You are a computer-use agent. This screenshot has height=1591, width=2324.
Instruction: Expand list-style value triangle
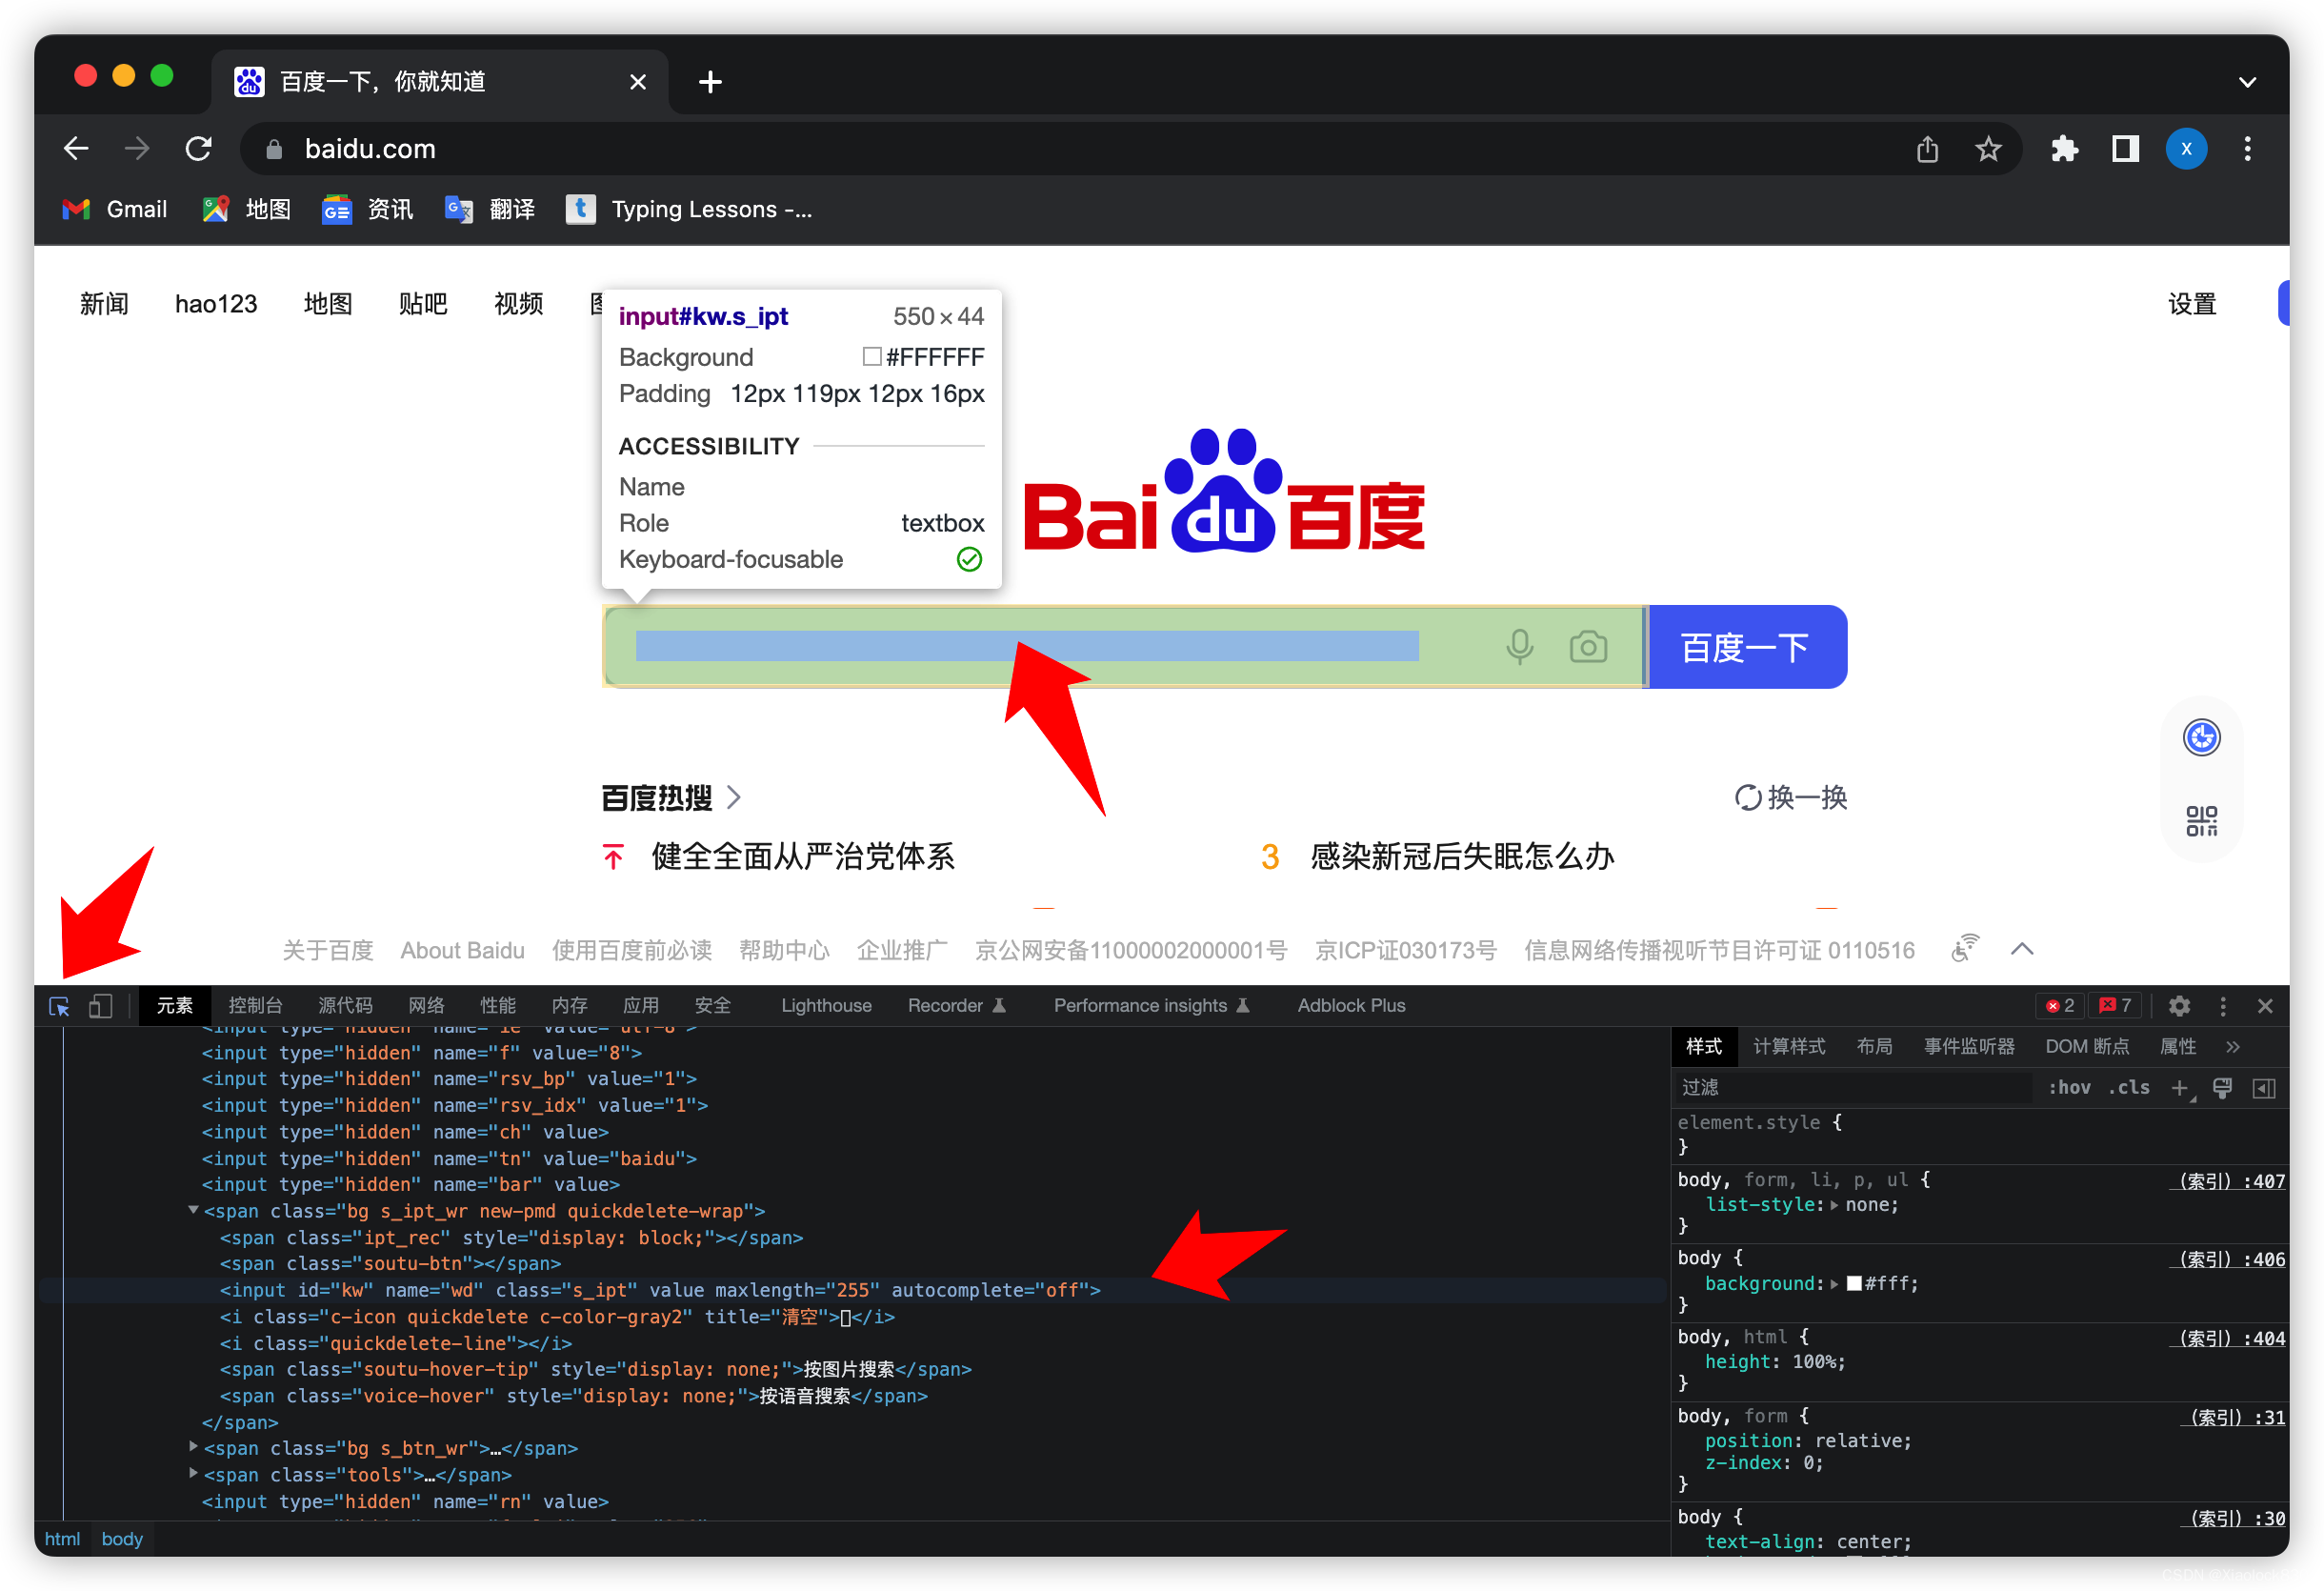click(x=1835, y=1206)
